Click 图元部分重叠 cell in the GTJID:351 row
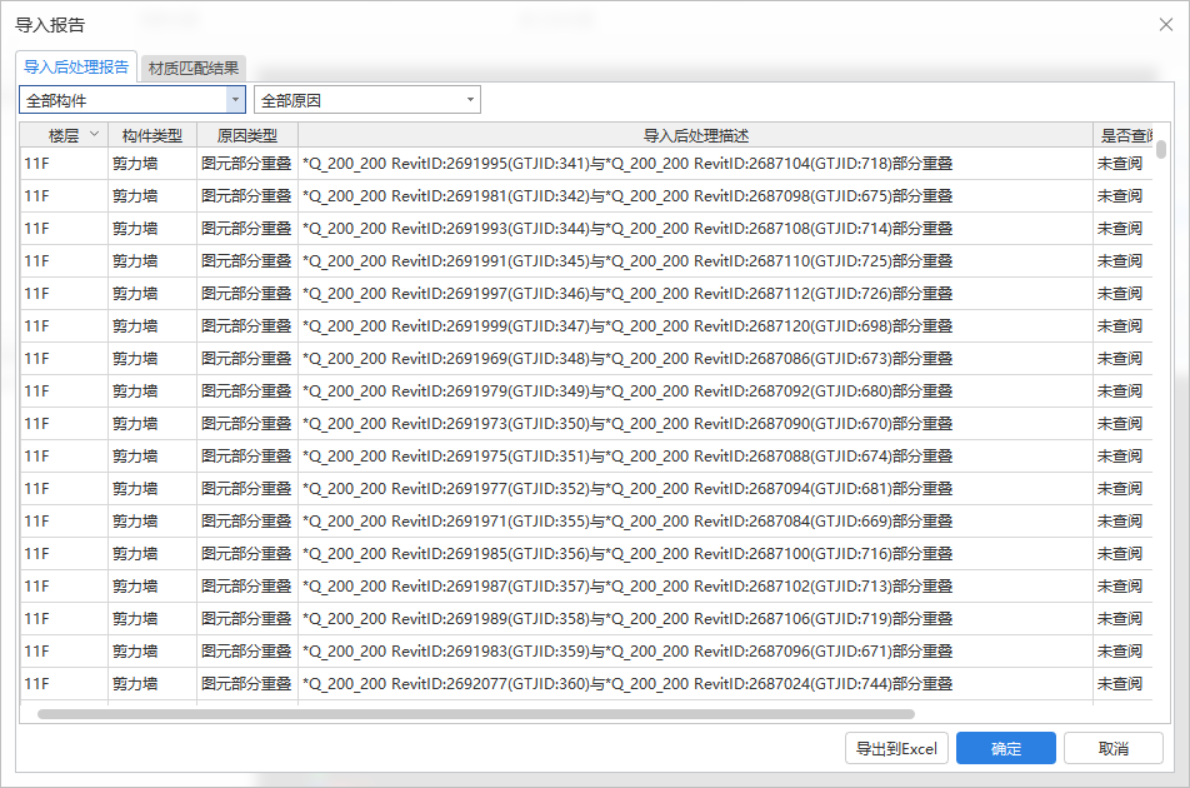Screen dimensions: 1190x788 [x=247, y=456]
